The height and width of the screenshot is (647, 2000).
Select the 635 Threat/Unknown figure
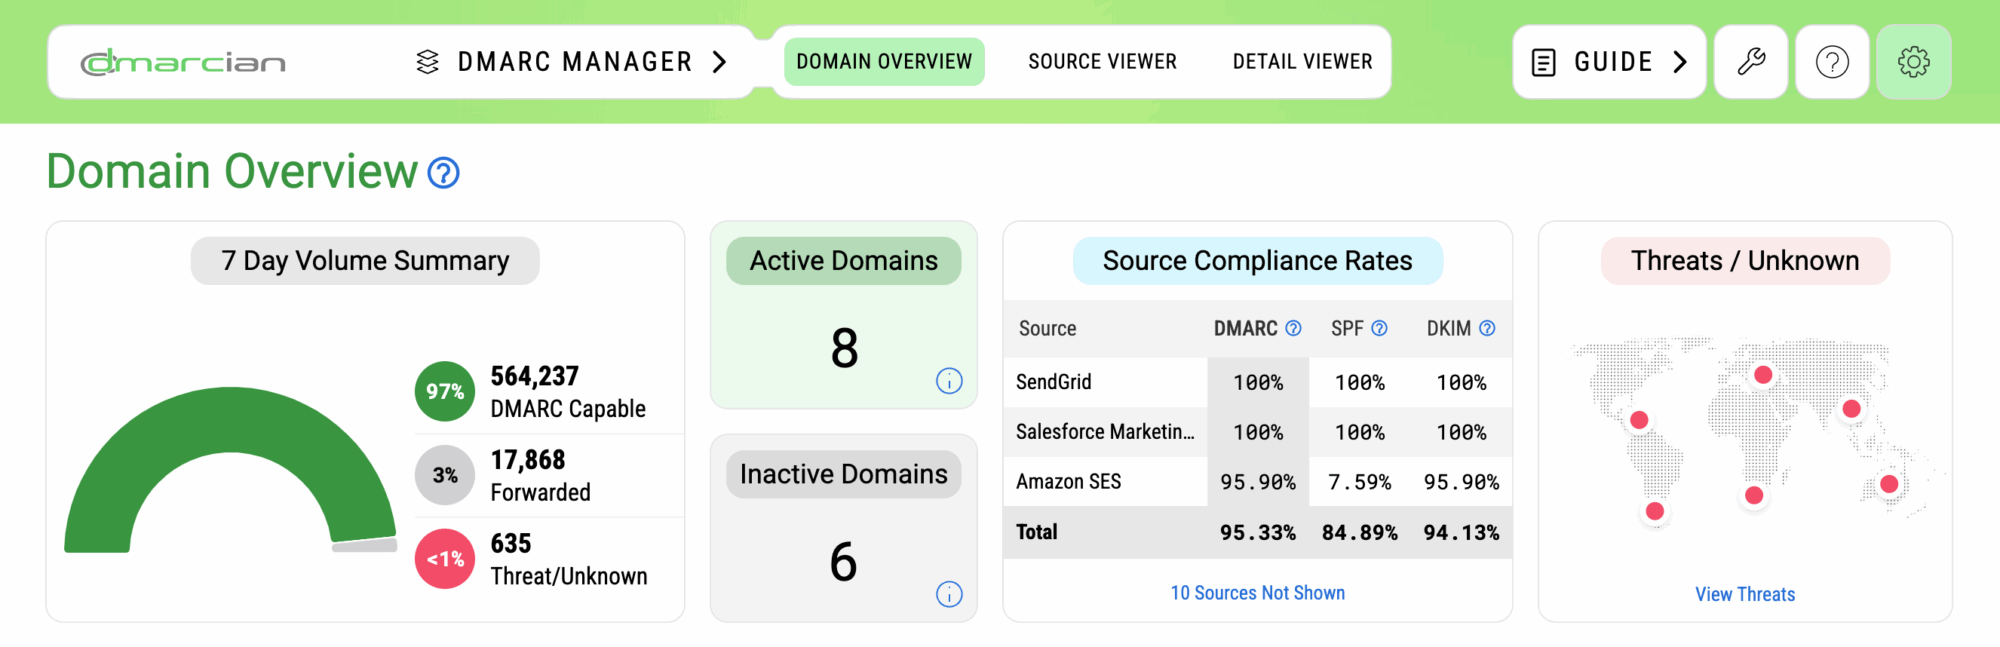point(569,560)
